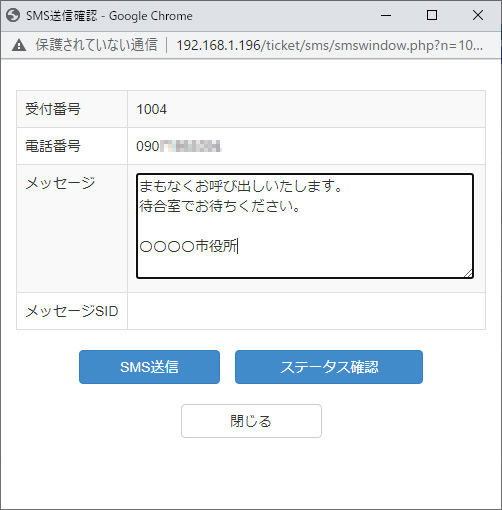Click the not-secure warning triangle icon

tap(19, 45)
